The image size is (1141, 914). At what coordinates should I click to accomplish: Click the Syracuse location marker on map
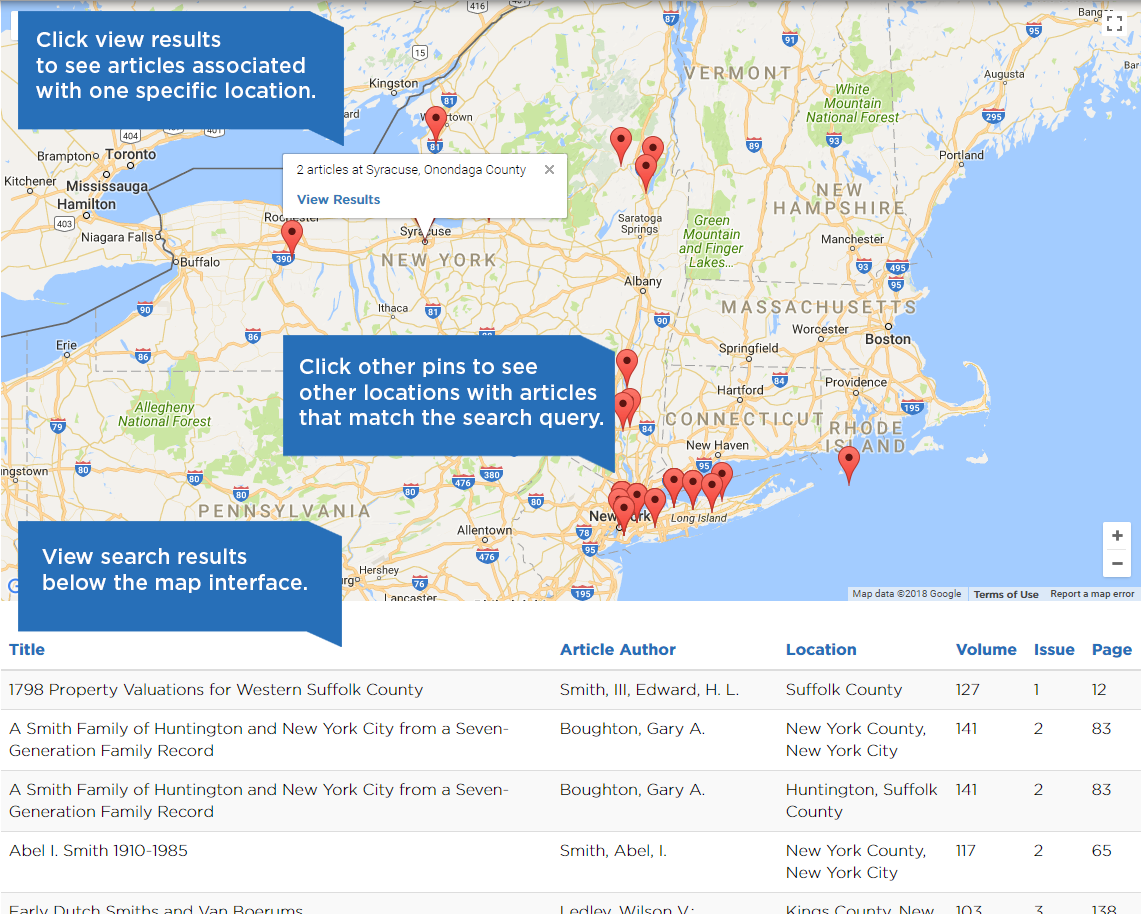(x=425, y=240)
